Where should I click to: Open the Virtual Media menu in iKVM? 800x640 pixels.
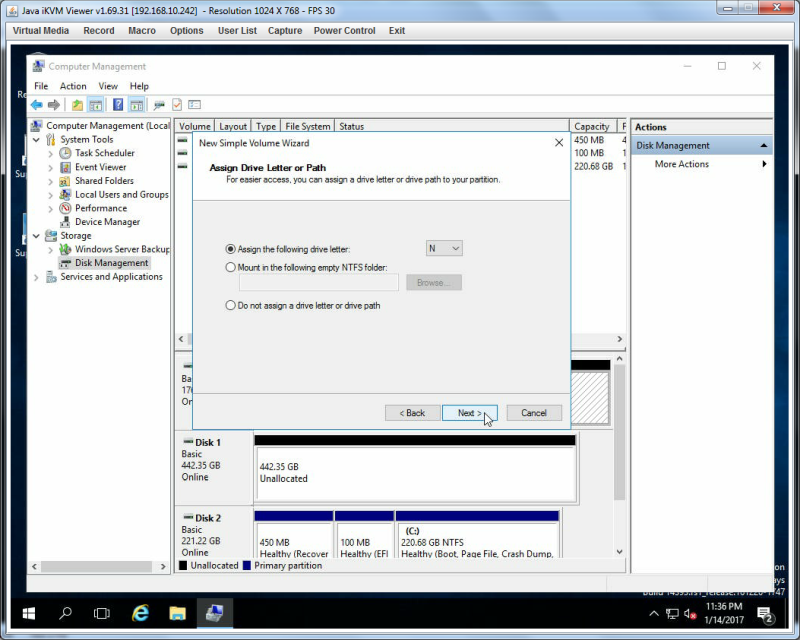pyautogui.click(x=41, y=31)
